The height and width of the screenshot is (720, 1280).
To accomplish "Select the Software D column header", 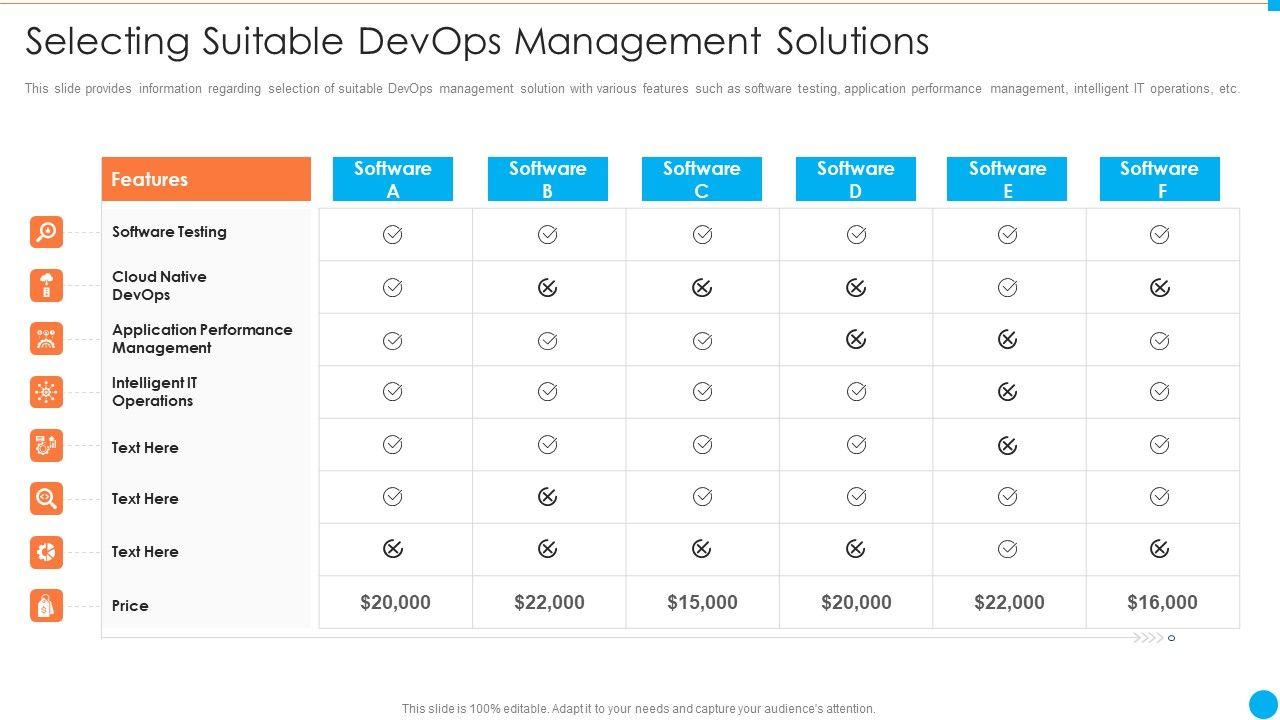I will coord(855,179).
